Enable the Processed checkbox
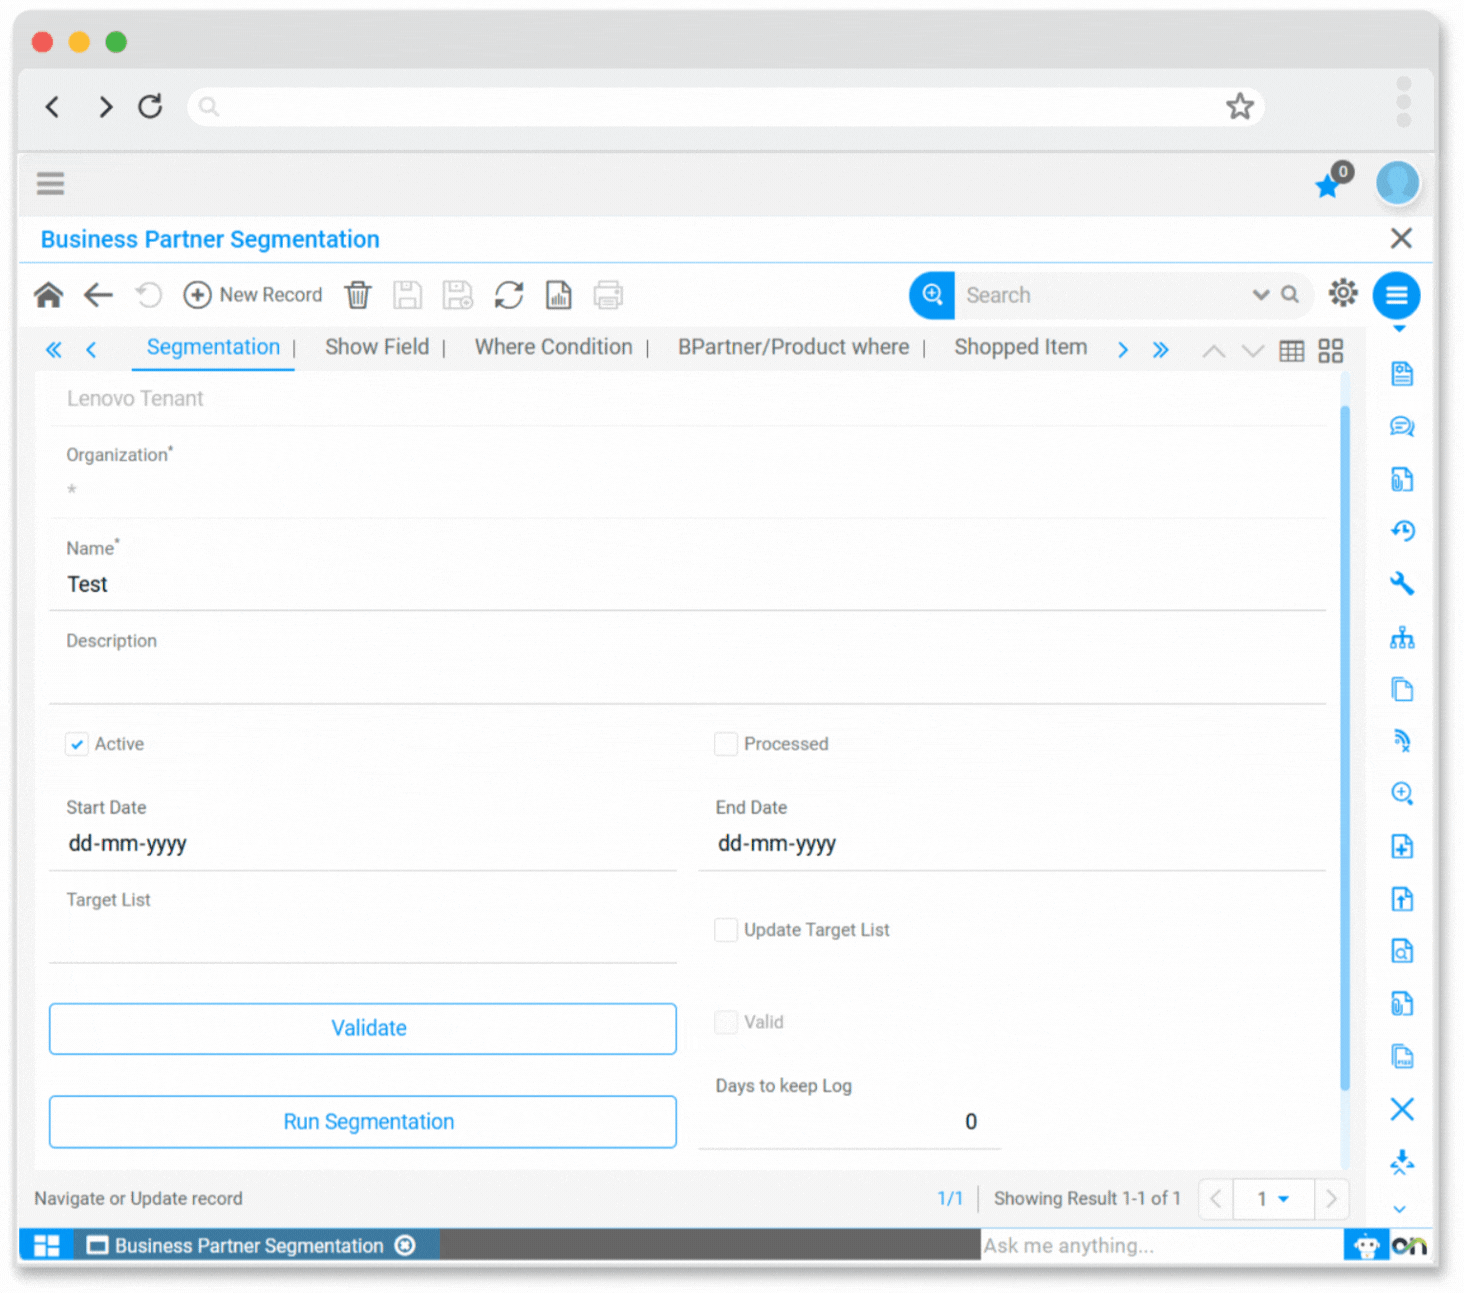The image size is (1464, 1293). (x=726, y=744)
